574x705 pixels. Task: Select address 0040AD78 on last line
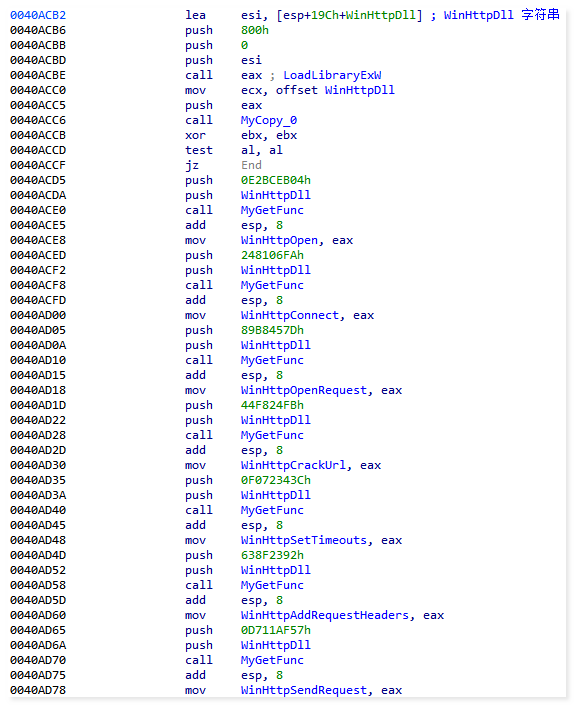click(x=38, y=690)
